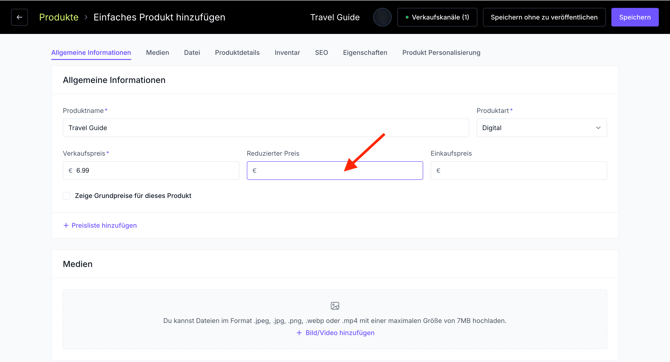Click the Produktname input field

pyautogui.click(x=266, y=128)
